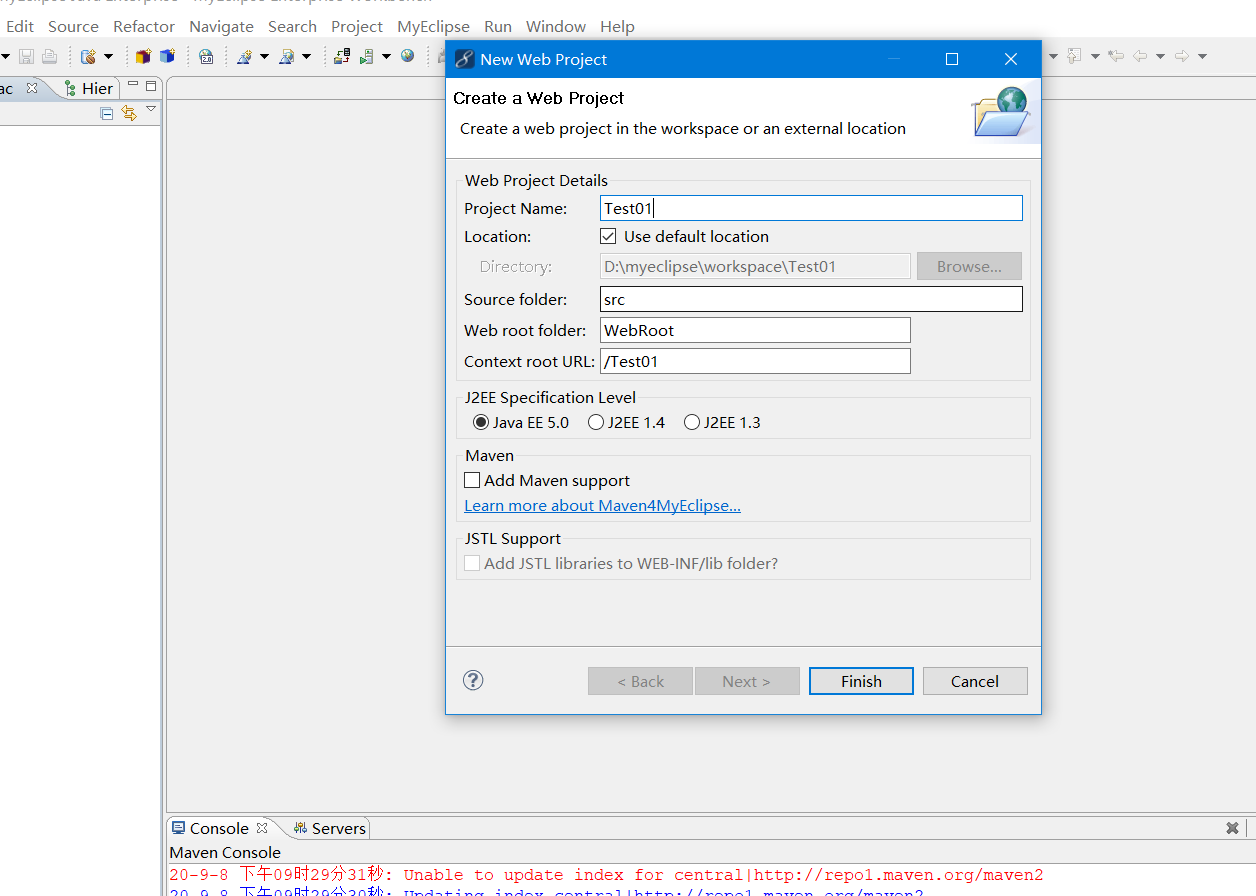Toggle Link with Editor yellow arrows icon

point(129,113)
